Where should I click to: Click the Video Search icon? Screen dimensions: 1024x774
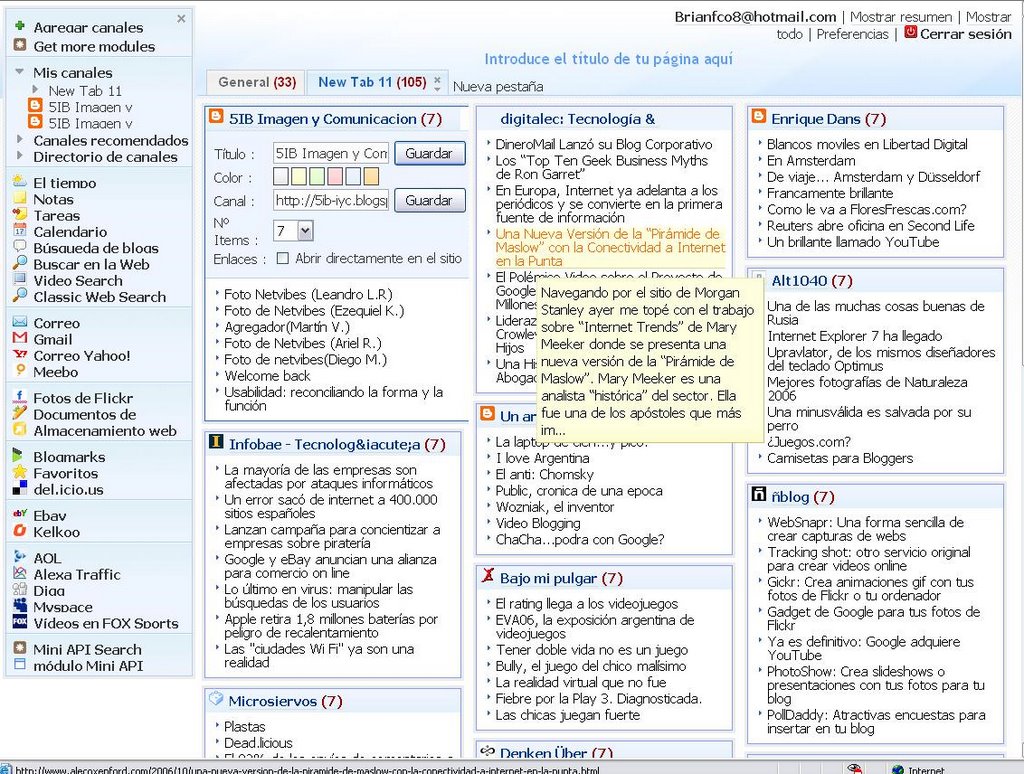pos(20,280)
